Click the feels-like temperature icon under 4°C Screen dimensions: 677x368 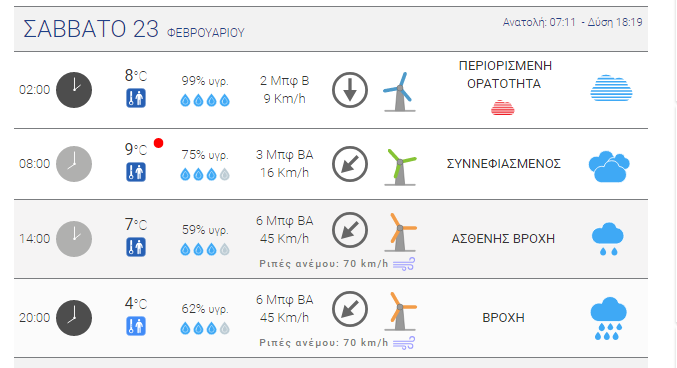click(x=136, y=326)
